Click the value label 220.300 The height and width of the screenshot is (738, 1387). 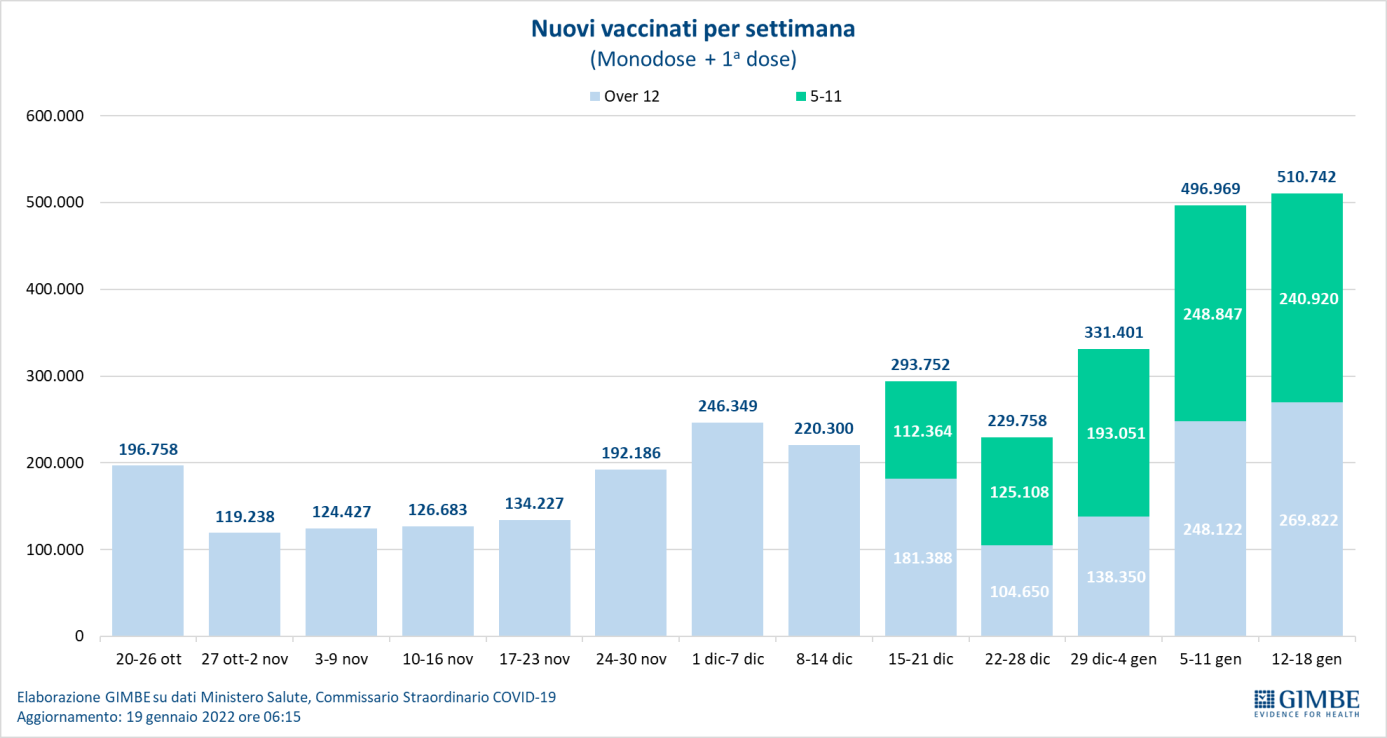(825, 429)
